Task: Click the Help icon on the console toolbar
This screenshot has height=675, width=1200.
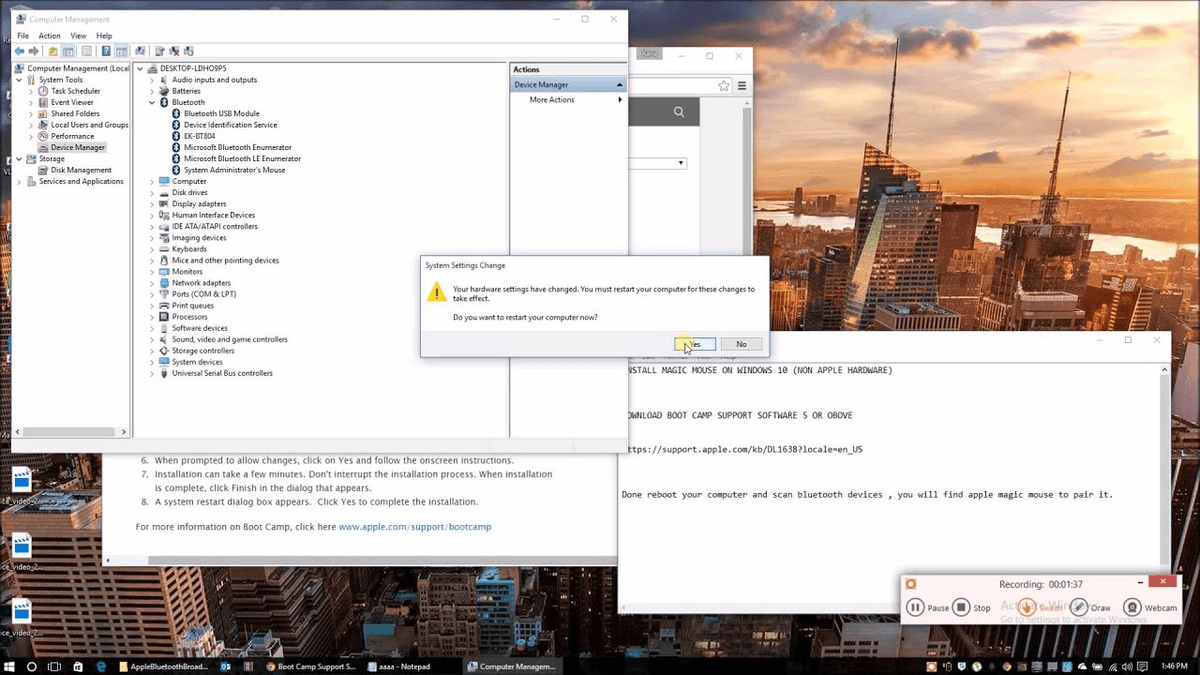Action: 108,50
